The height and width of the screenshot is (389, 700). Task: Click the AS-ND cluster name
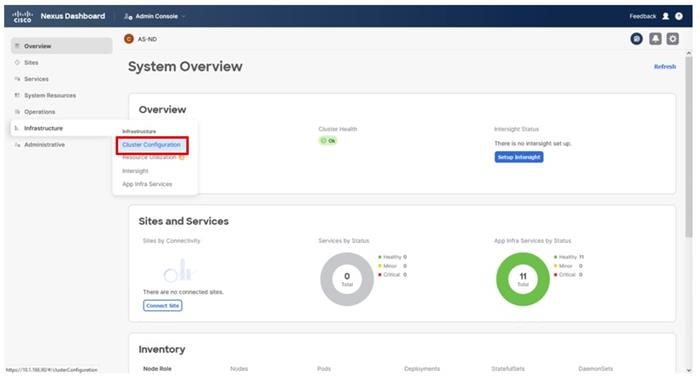147,39
